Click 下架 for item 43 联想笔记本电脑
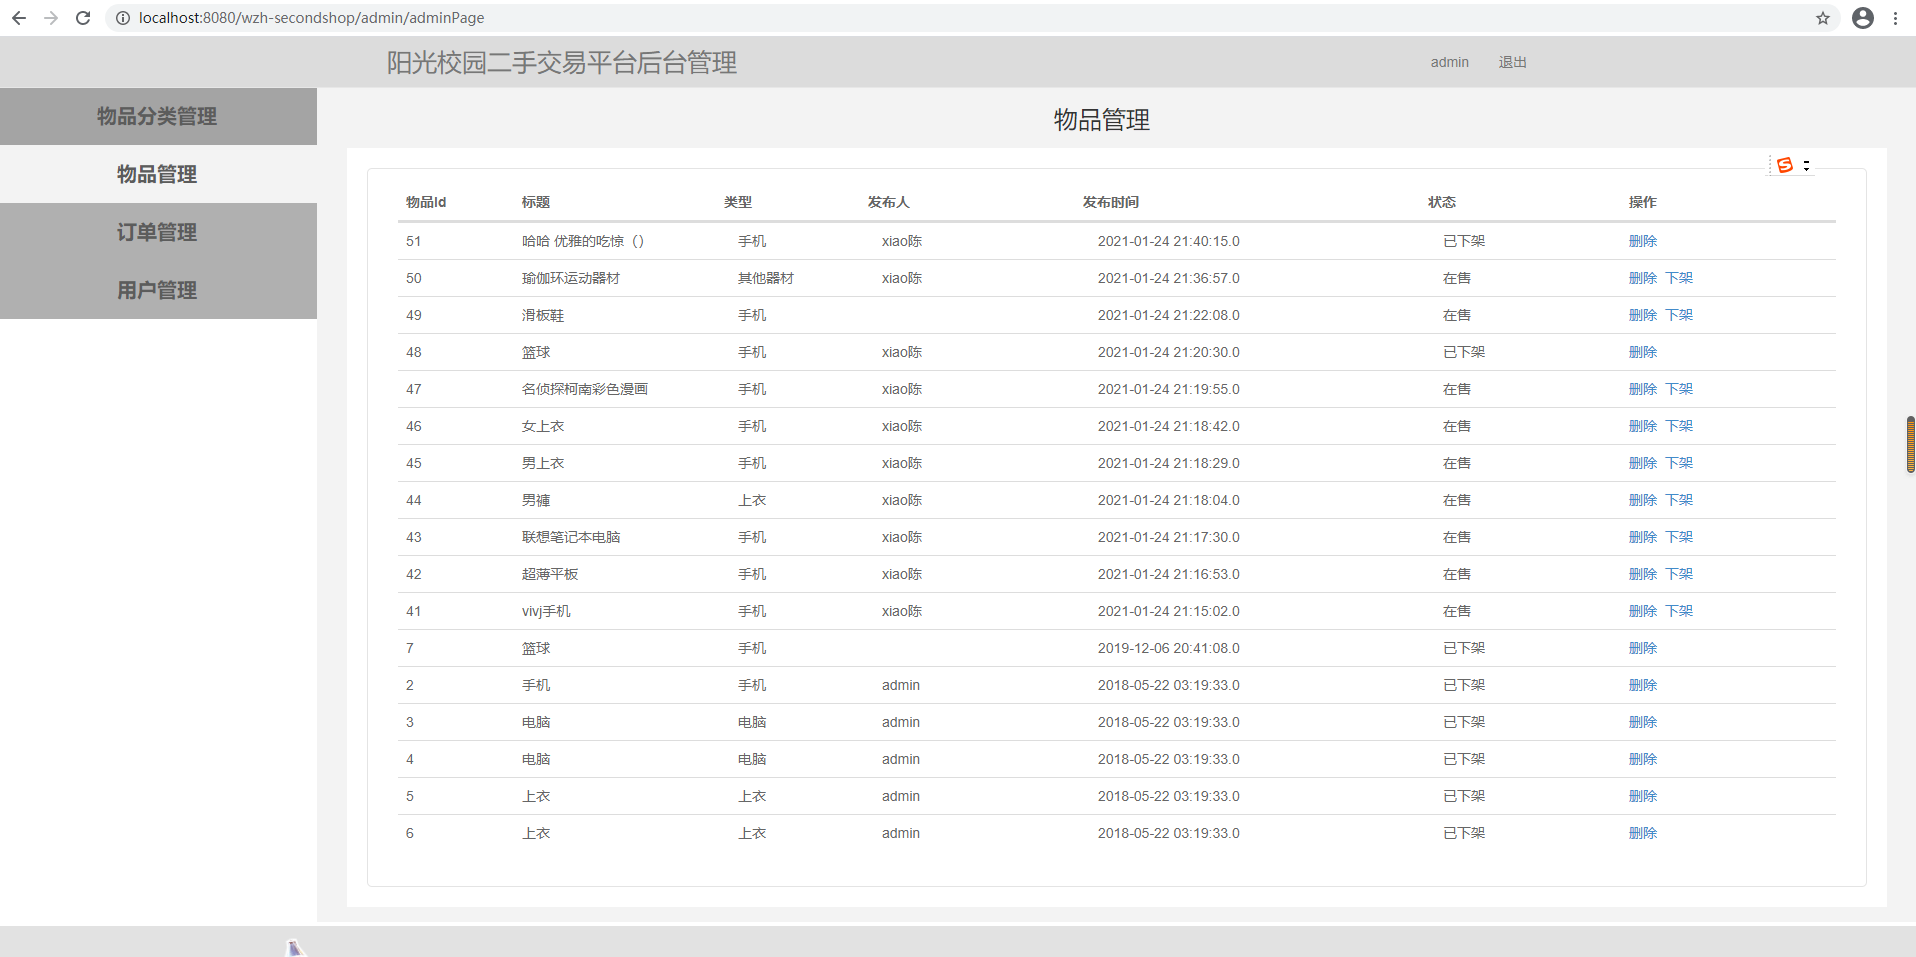The image size is (1916, 957). pyautogui.click(x=1679, y=537)
